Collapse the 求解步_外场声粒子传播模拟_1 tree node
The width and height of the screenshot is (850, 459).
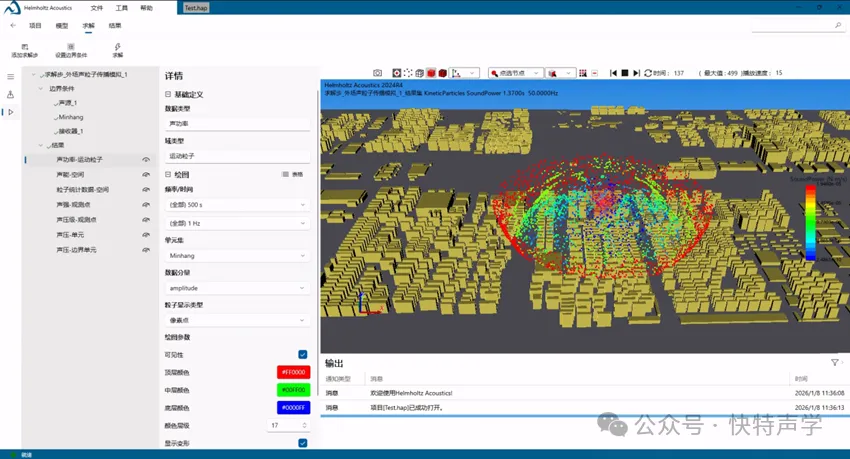pyautogui.click(x=34, y=74)
